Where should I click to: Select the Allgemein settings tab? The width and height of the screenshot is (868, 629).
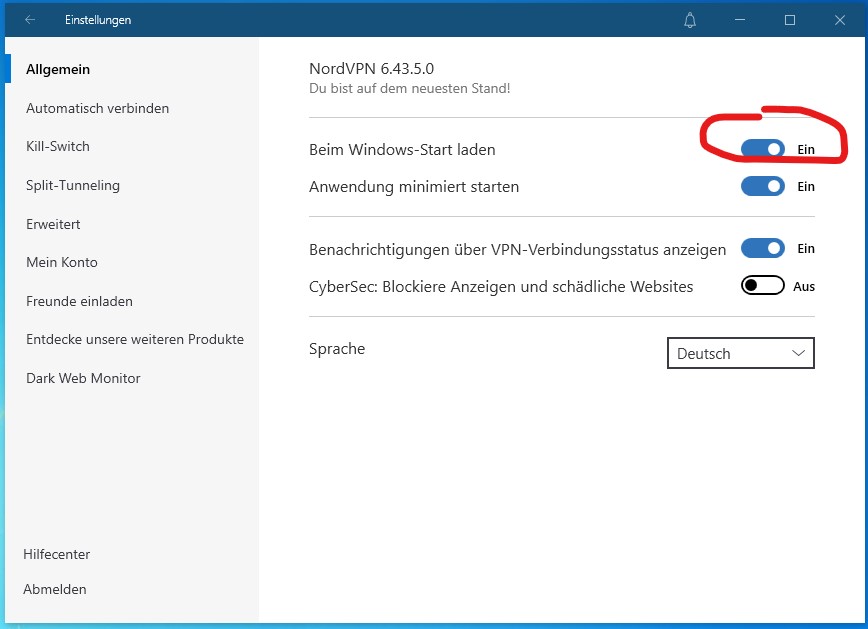tap(58, 69)
